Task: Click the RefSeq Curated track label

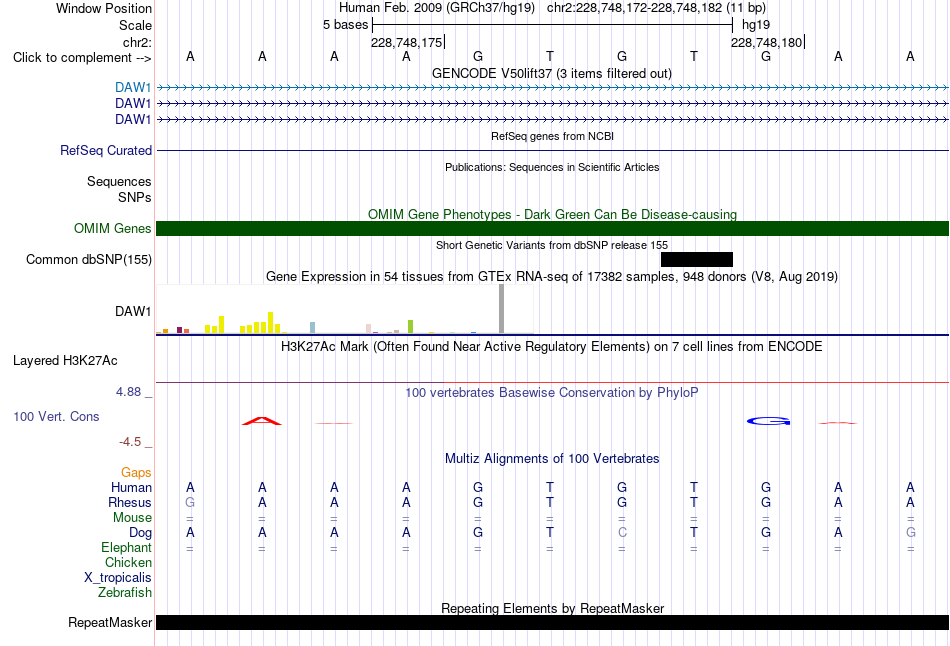Action: pos(105,150)
